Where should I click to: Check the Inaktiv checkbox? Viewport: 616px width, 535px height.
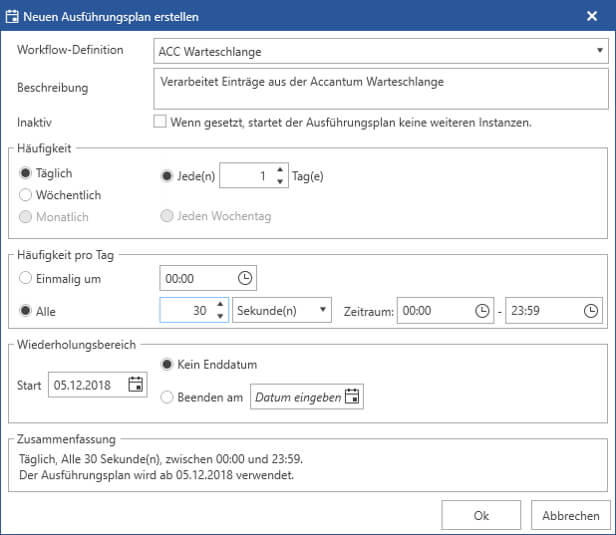tap(160, 121)
